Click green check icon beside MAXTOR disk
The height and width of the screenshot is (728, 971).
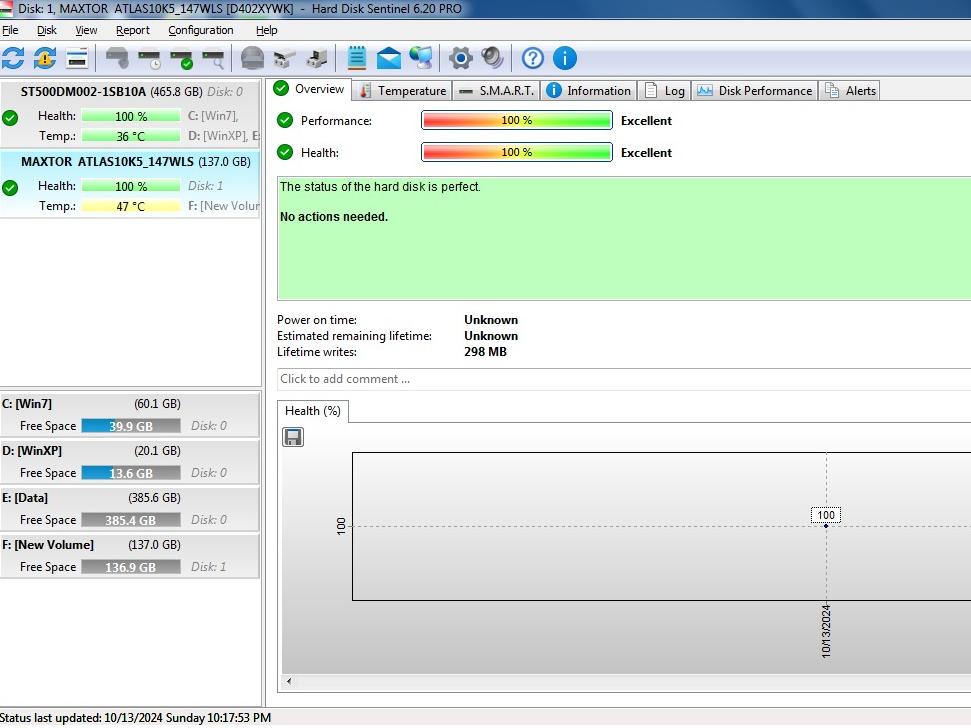10,188
